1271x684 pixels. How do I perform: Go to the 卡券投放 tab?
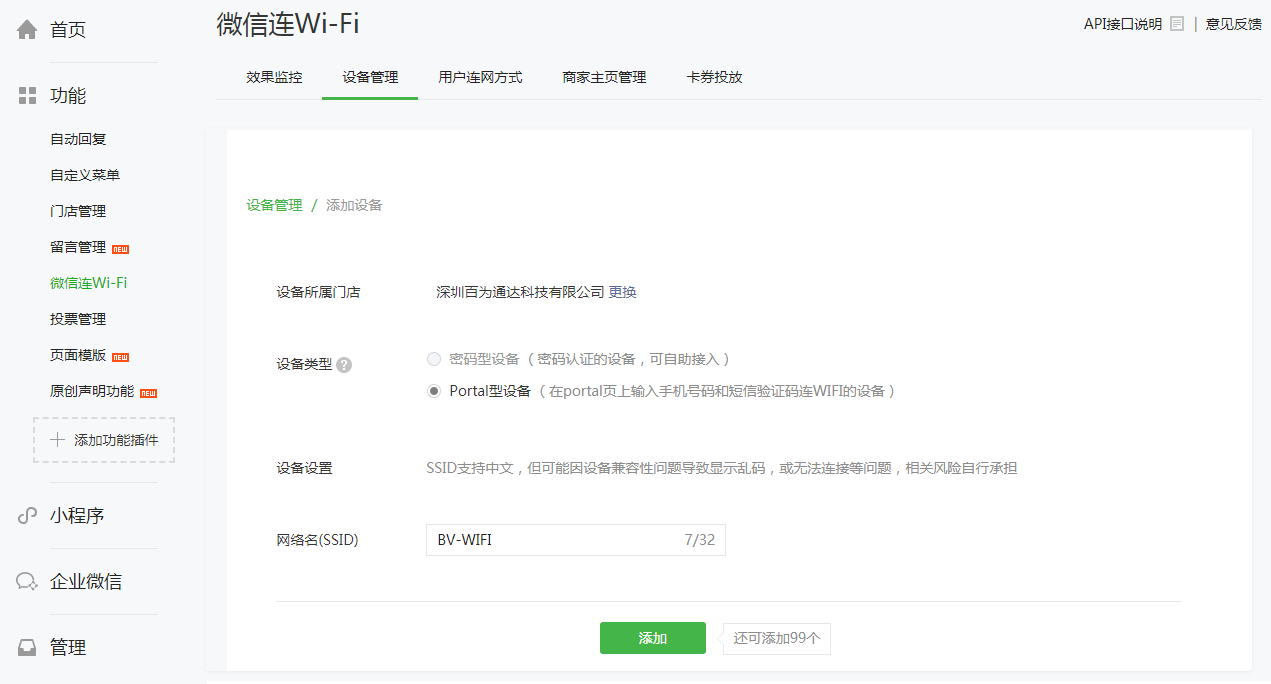714,77
